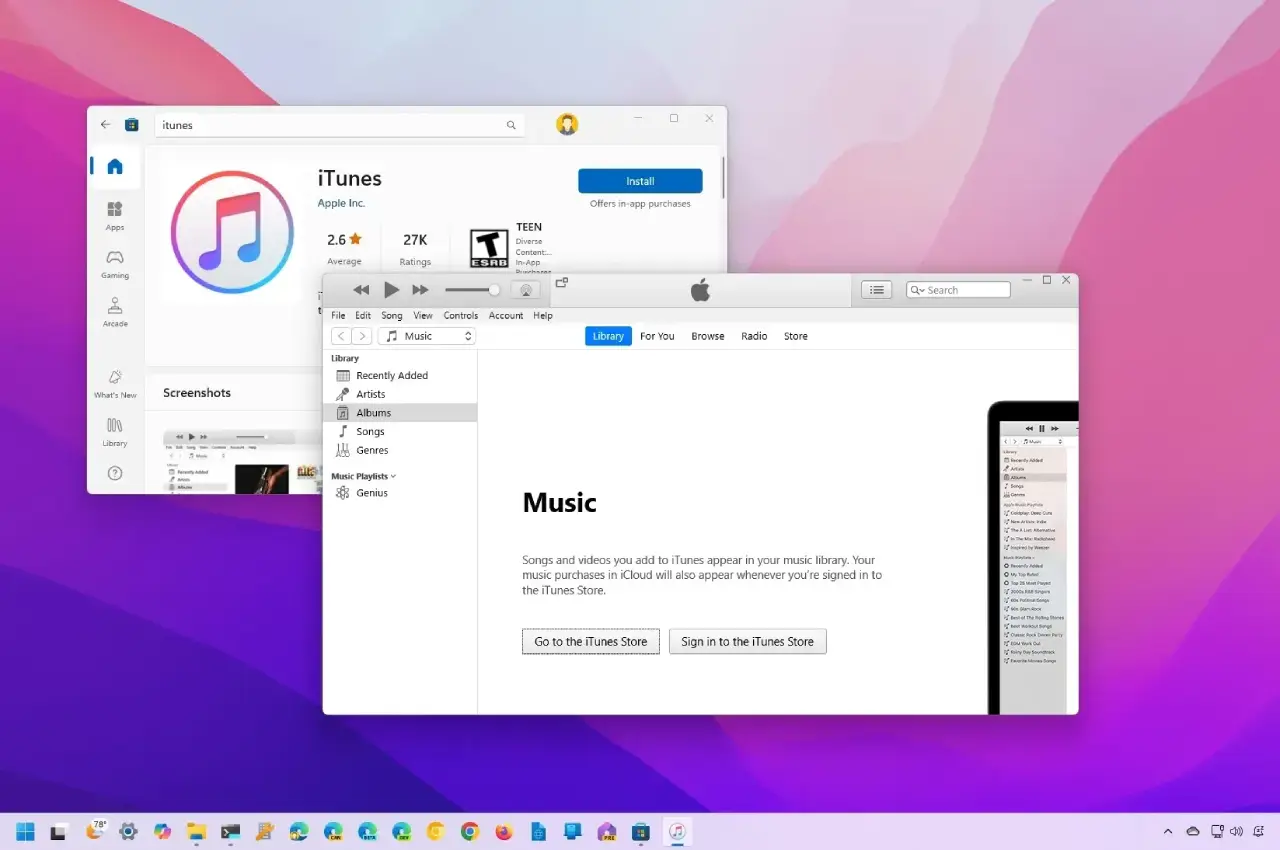1280x850 pixels.
Task: Click the iTunes play button
Action: tap(391, 290)
